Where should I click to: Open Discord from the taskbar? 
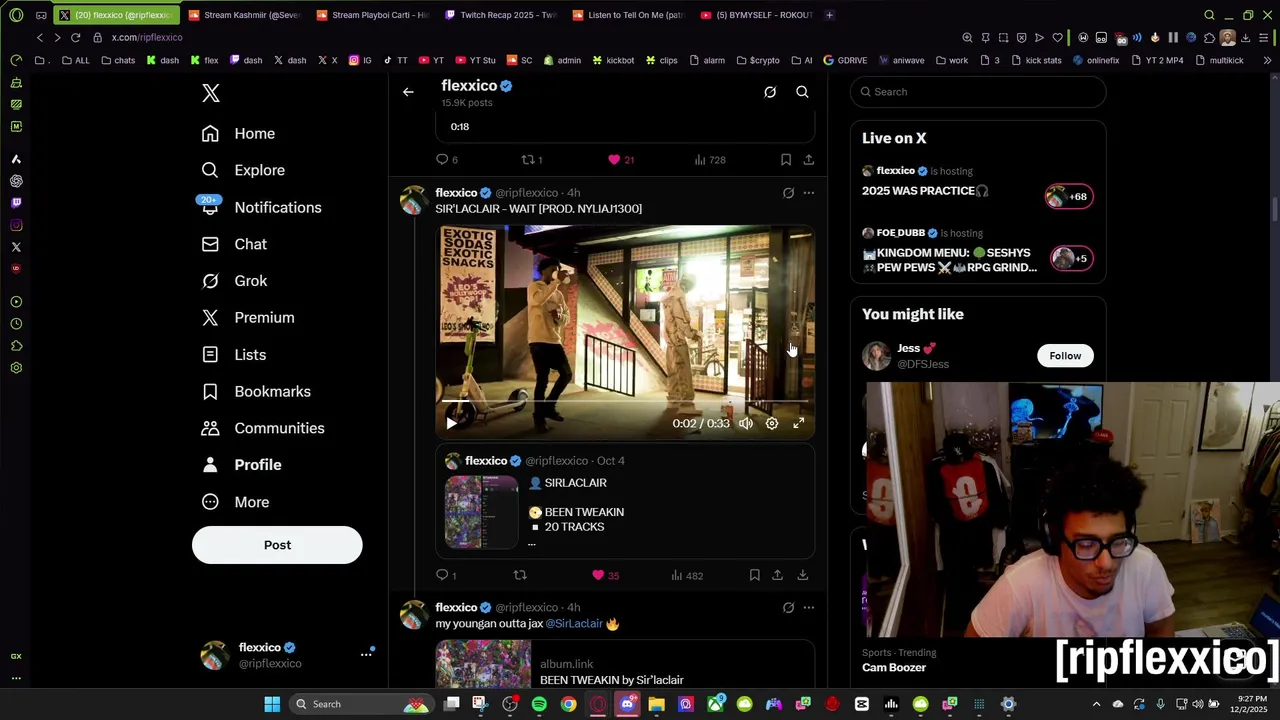pyautogui.click(x=627, y=704)
